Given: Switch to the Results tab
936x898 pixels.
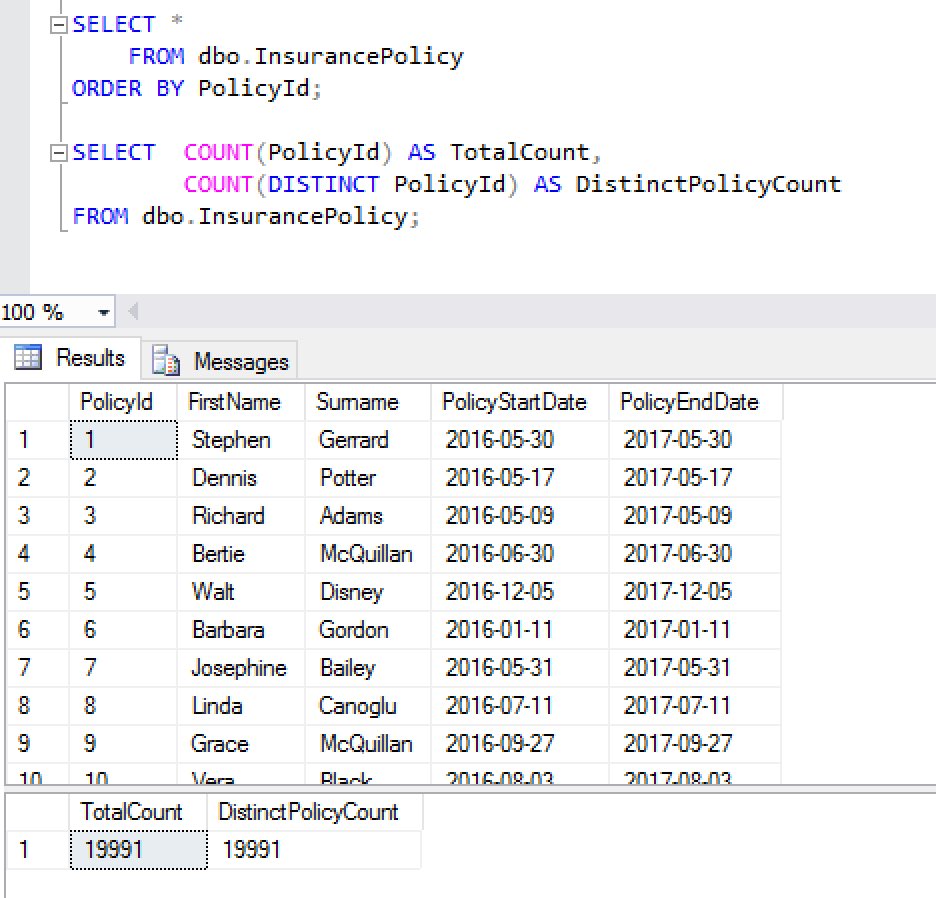Looking at the screenshot, I should pyautogui.click(x=70, y=358).
